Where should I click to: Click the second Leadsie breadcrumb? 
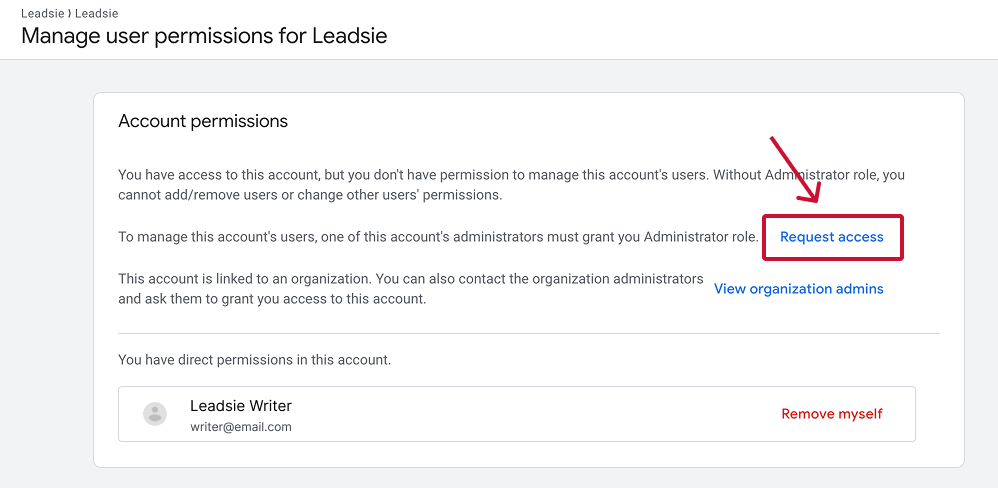(96, 13)
